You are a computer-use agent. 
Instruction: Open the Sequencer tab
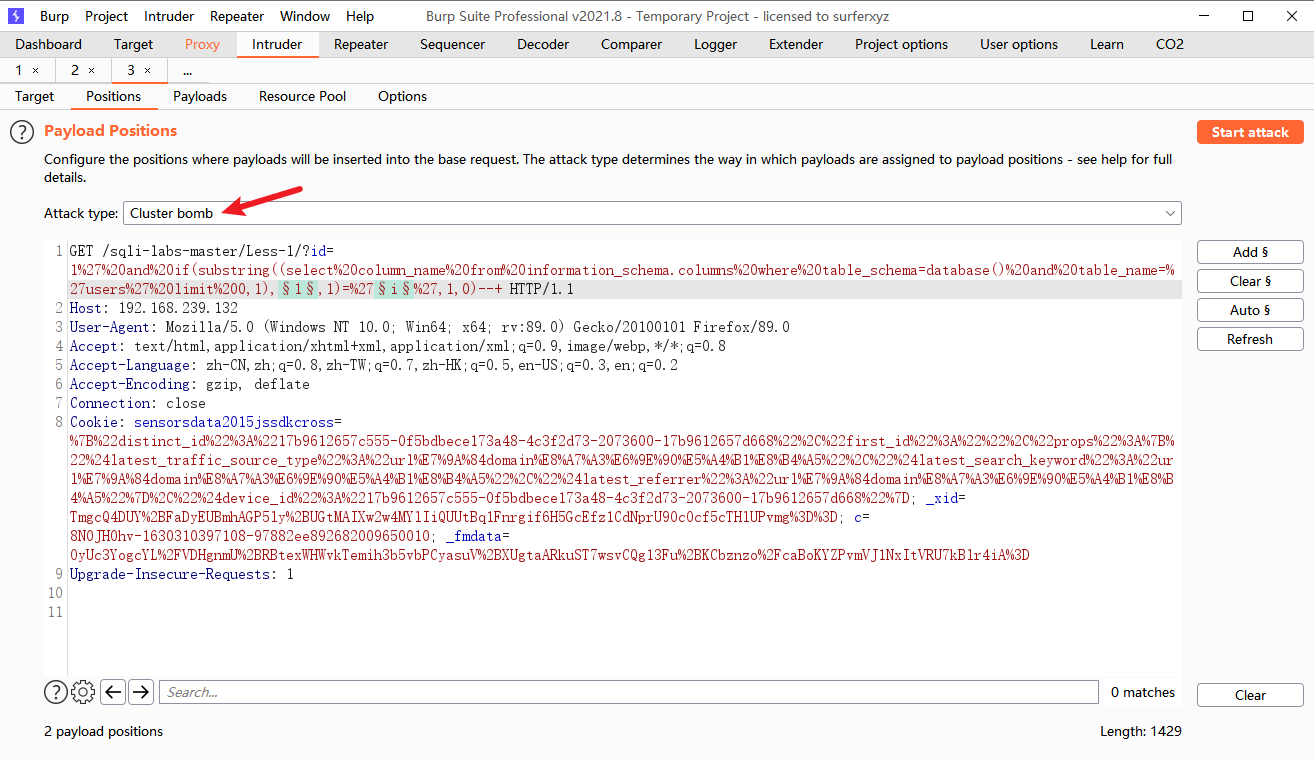453,44
